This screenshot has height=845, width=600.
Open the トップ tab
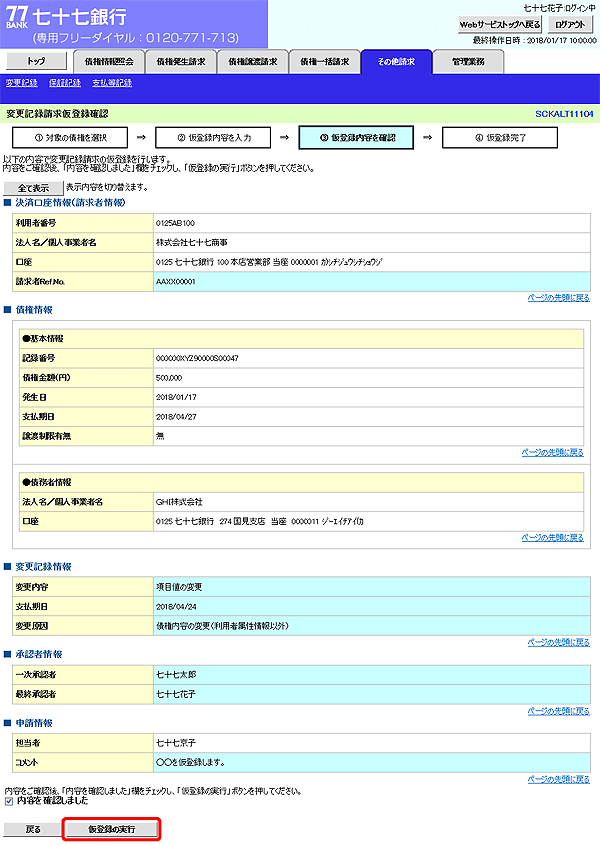point(36,61)
